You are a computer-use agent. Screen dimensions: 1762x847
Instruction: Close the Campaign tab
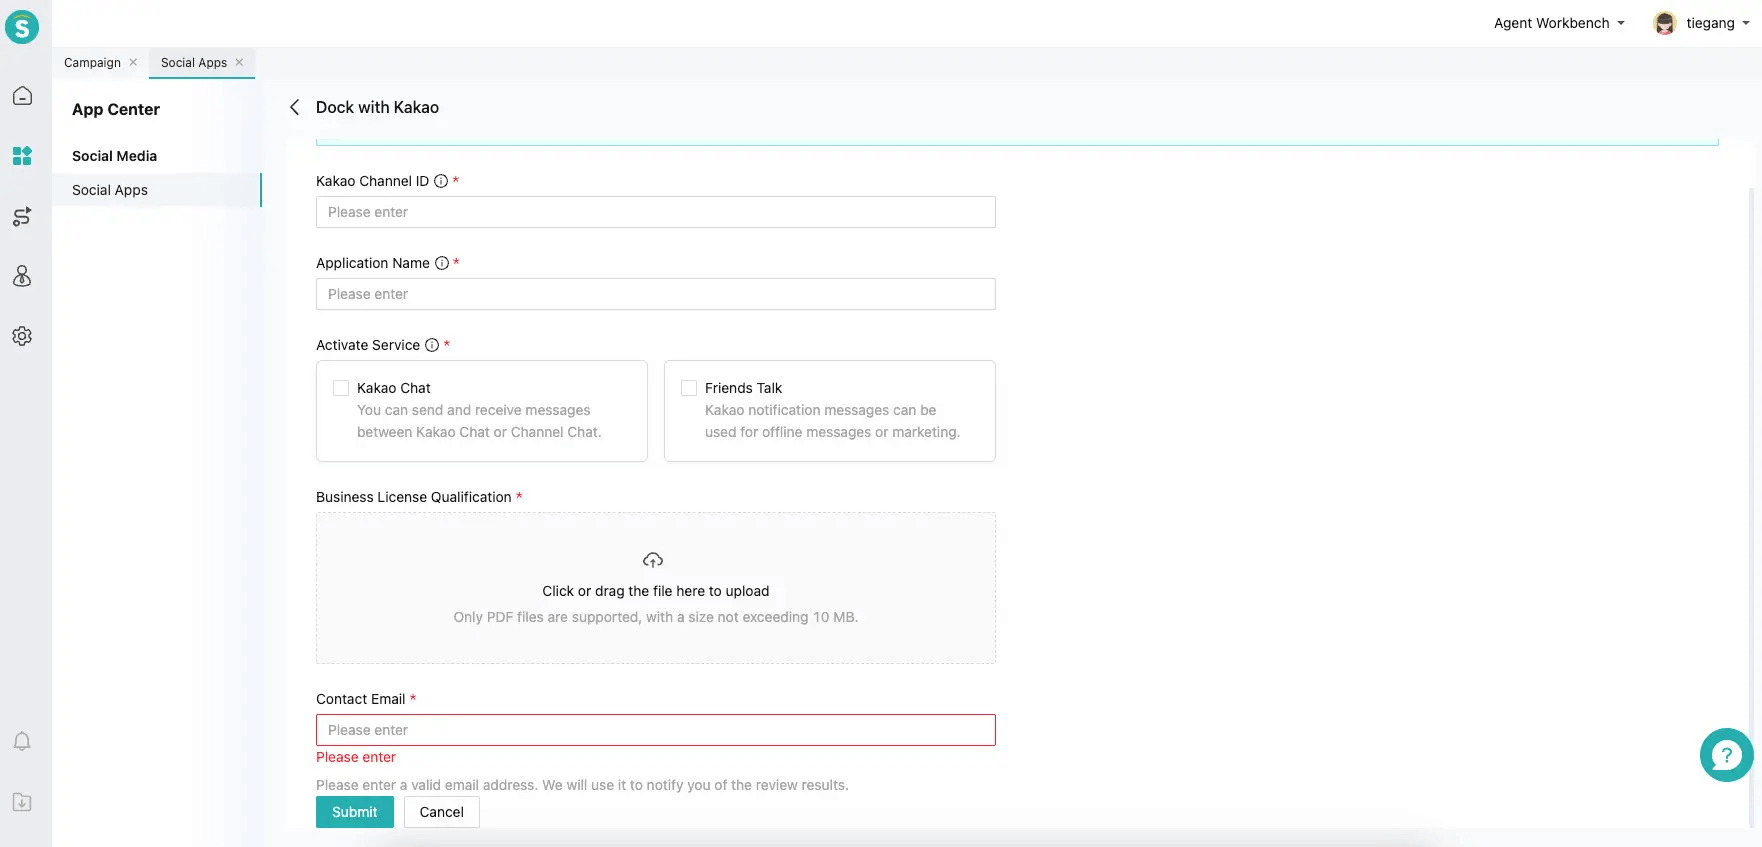(x=133, y=62)
